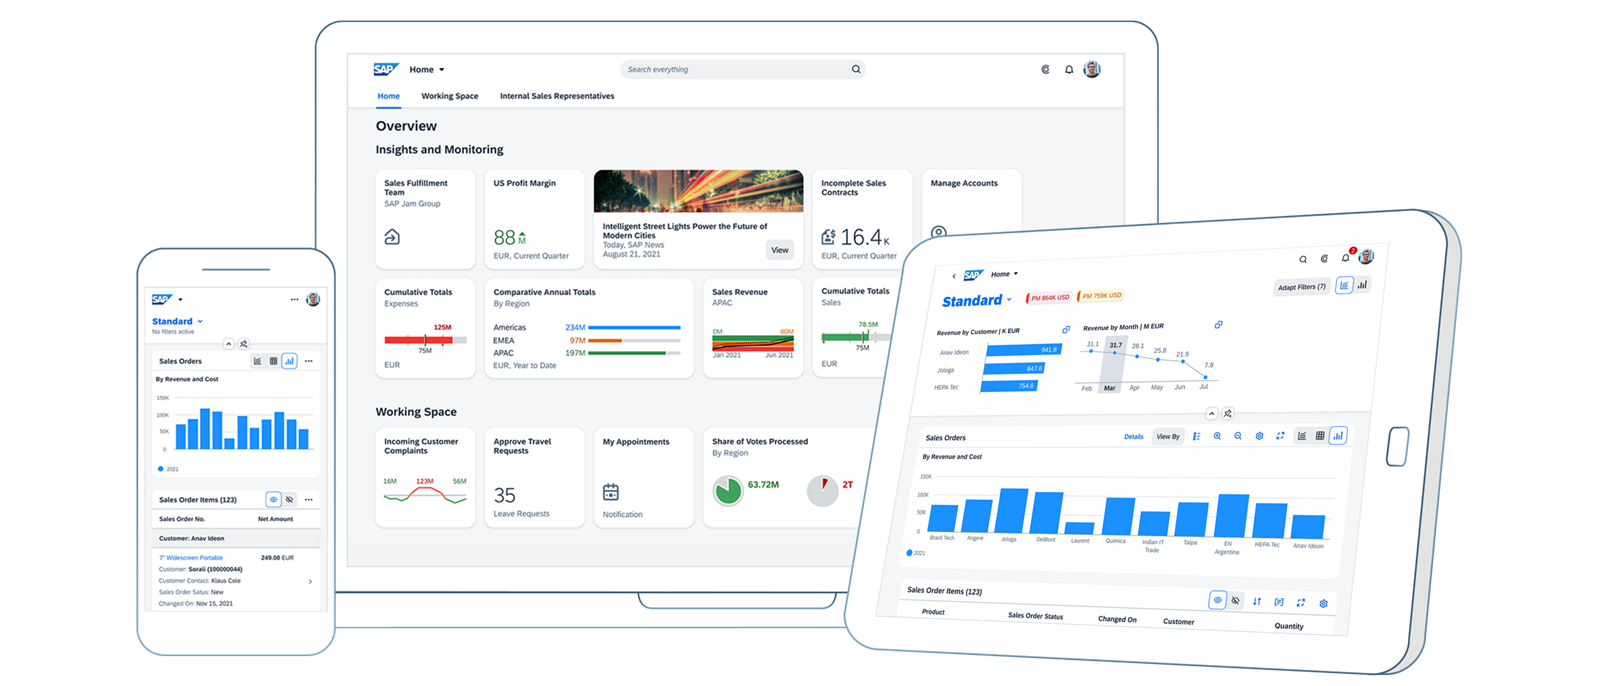Click search magnifier icon in laptop search bar
Viewport: 1600px width, 686px height.
856,69
